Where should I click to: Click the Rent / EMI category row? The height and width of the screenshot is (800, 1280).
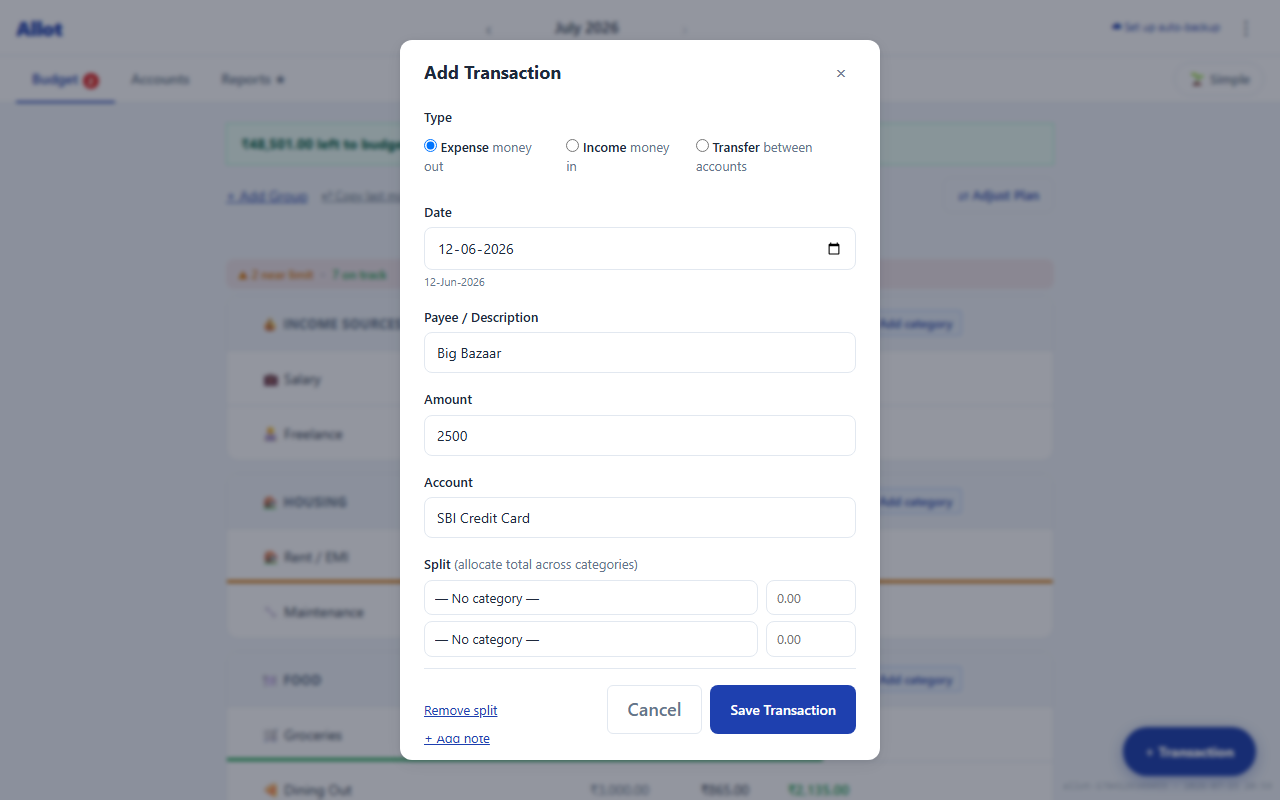(x=640, y=557)
